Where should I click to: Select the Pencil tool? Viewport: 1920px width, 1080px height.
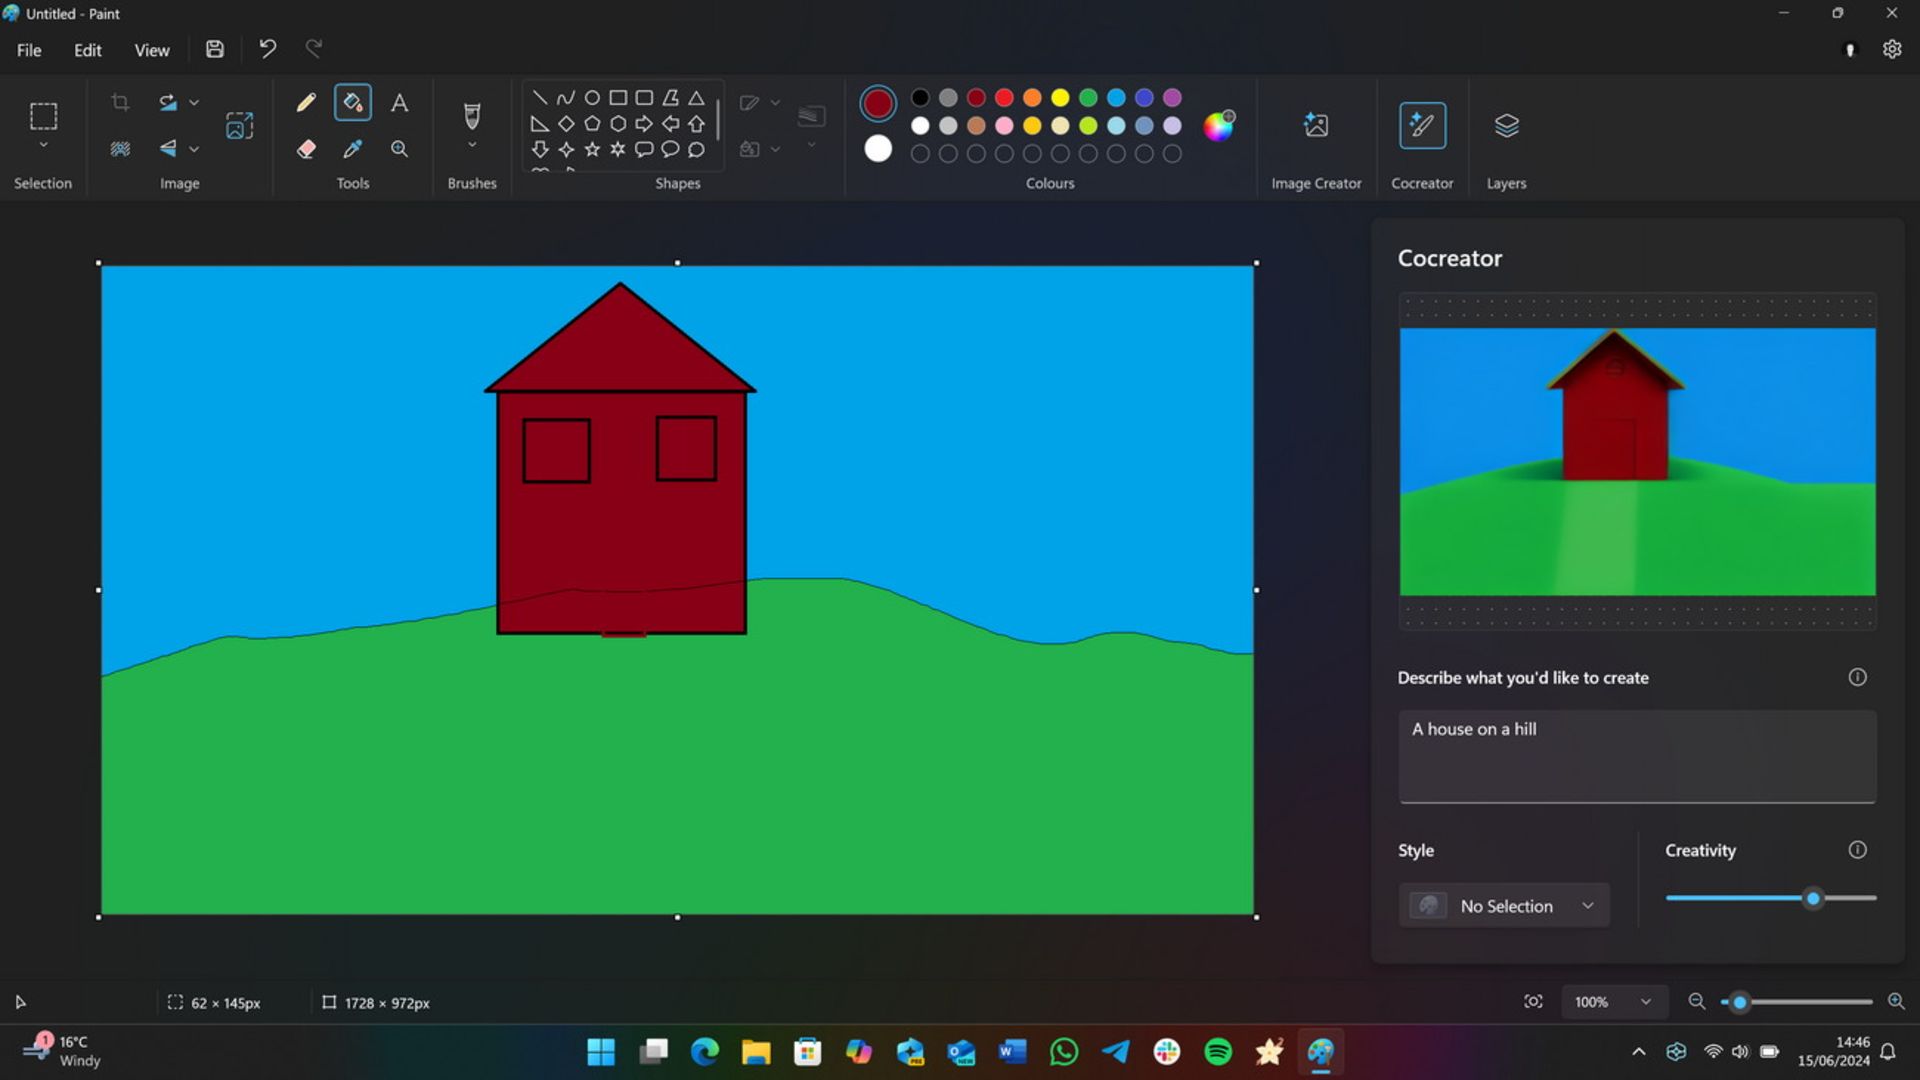306,102
